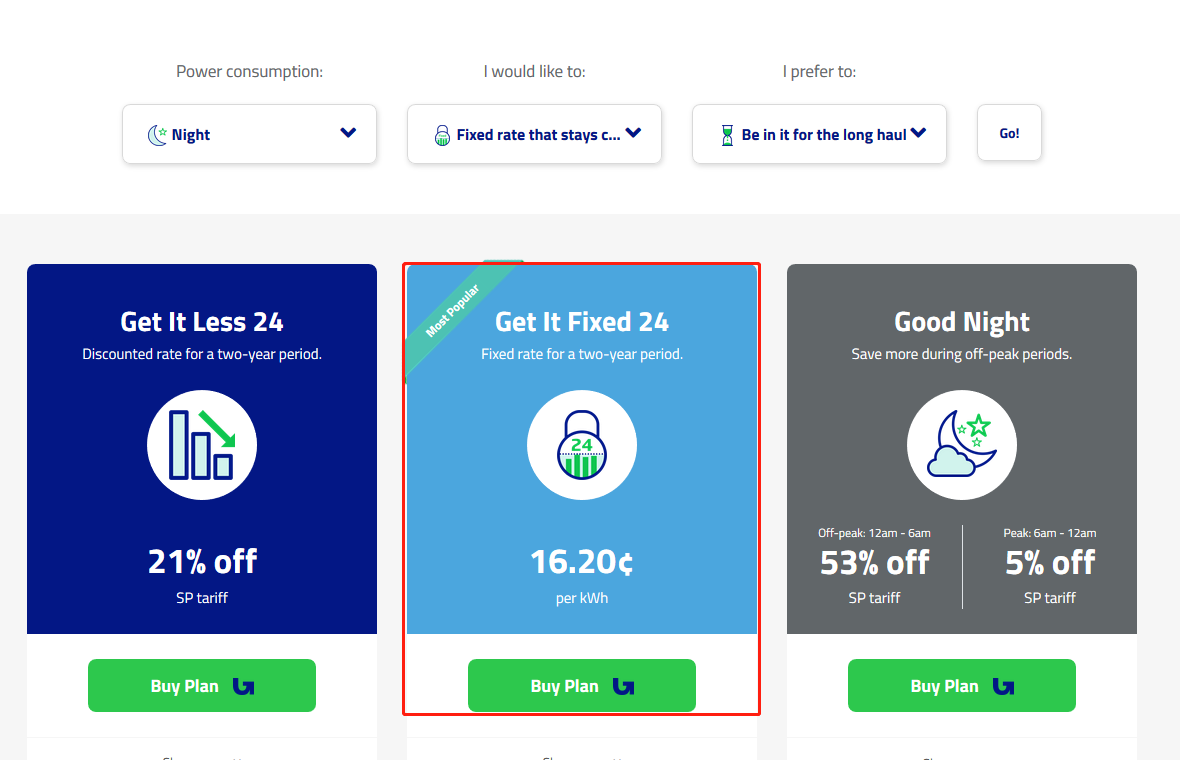Click the 24 padlock plan icon
The image size is (1180, 760).
click(x=582, y=445)
